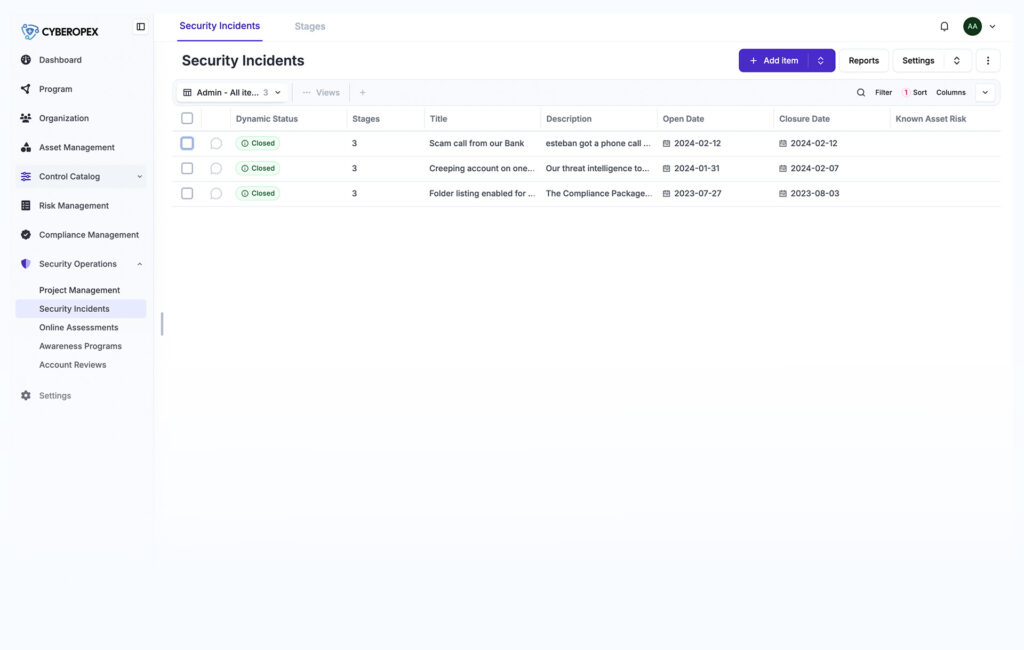Select the Scam call from our Bank row checkbox
Viewport: 1024px width, 650px height.
pos(187,143)
